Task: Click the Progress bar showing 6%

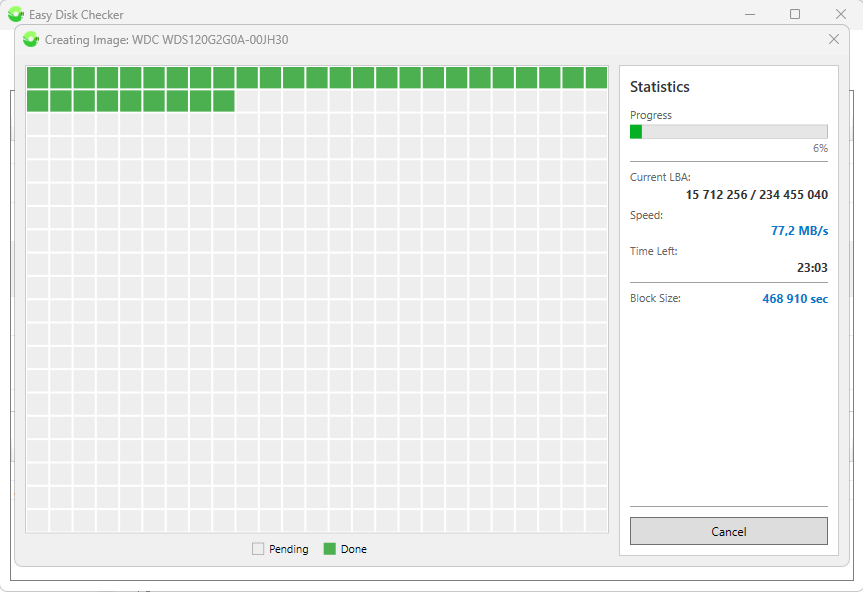Action: (728, 131)
